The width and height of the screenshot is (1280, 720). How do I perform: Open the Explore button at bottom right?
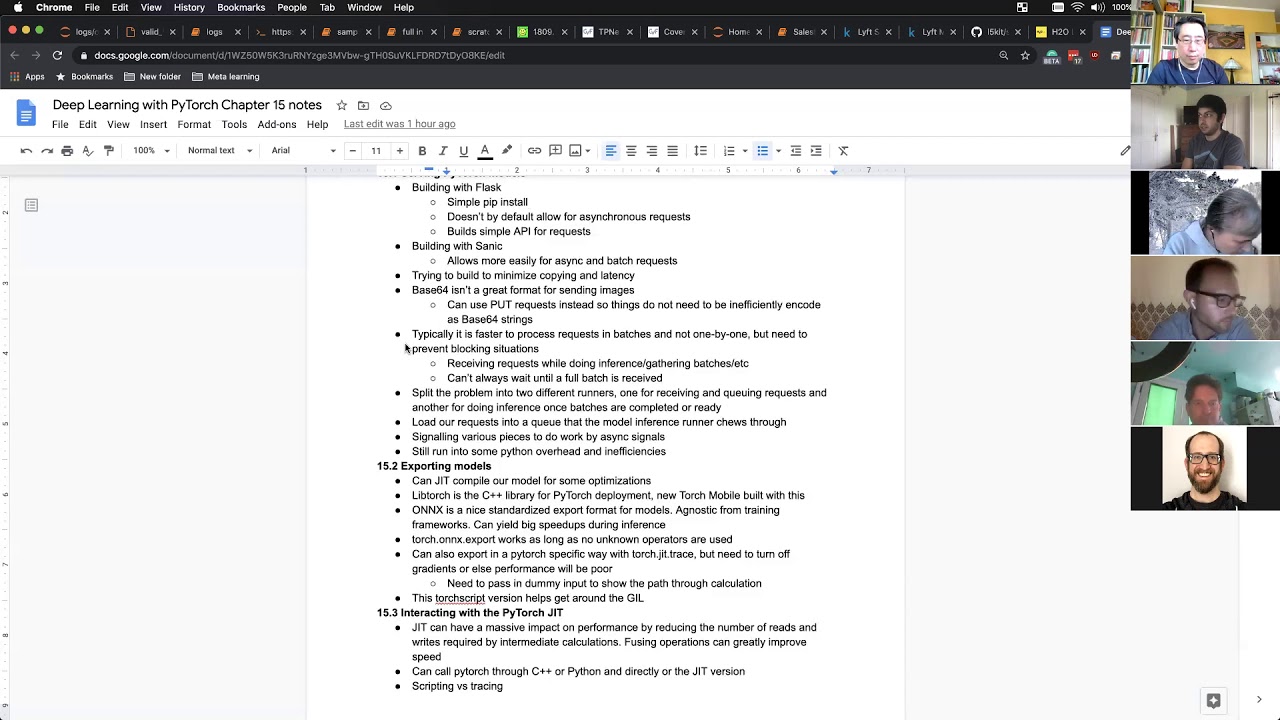(x=1213, y=700)
